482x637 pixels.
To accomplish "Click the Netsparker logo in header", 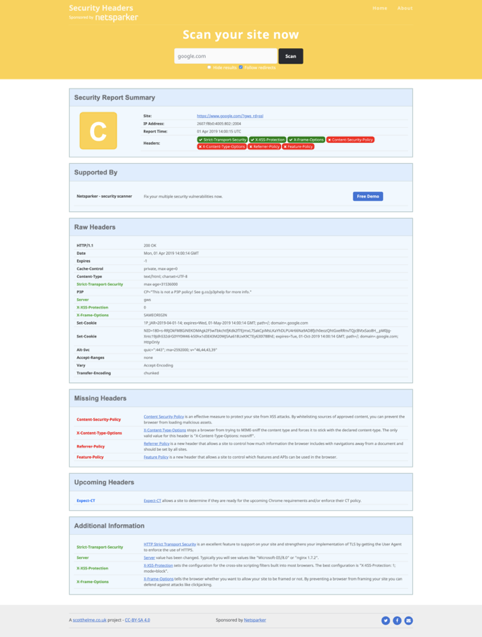I will [x=116, y=17].
